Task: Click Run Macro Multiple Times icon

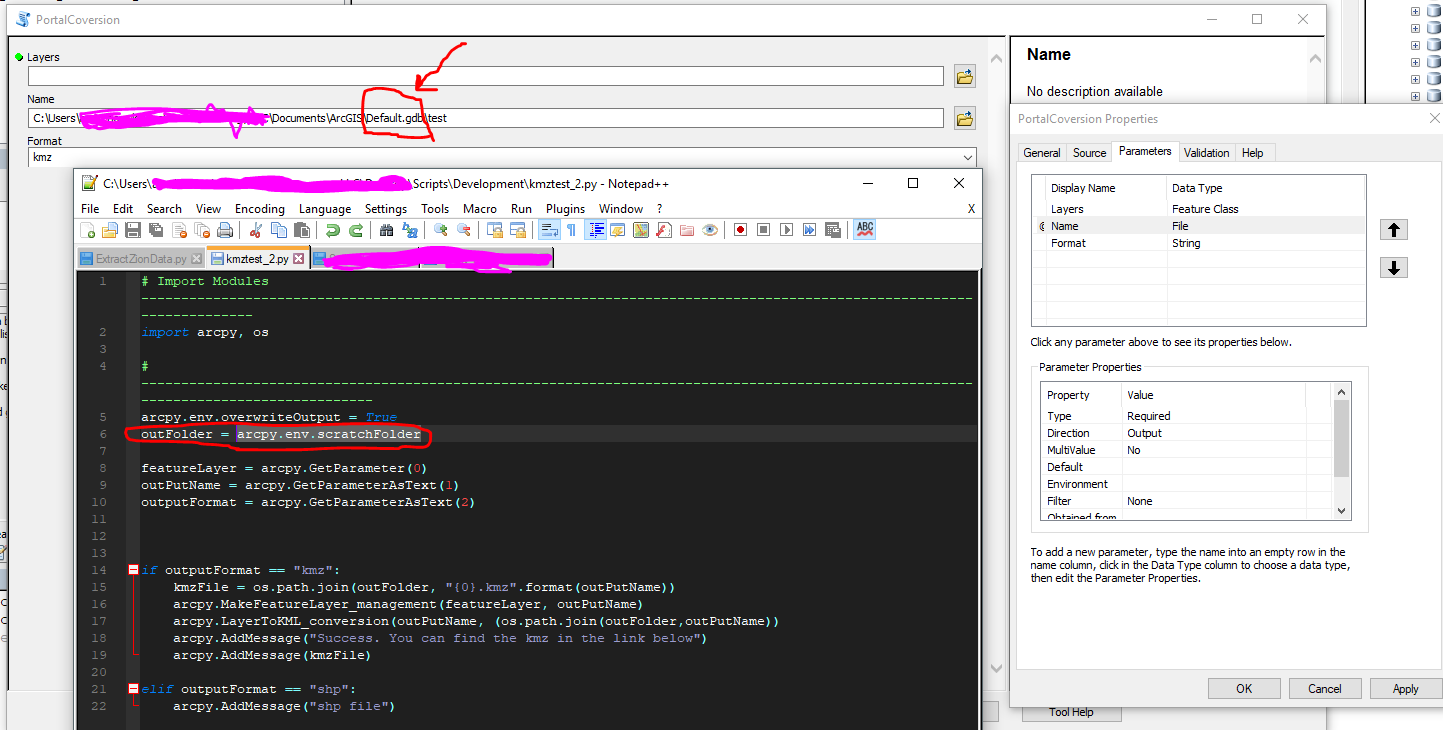Action: [809, 230]
